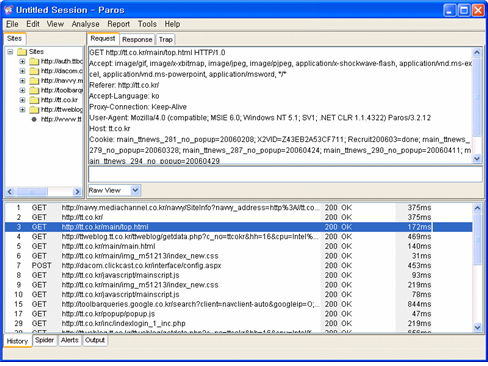The height and width of the screenshot is (366, 488).
Task: Select history row 1 navvy.mediachannel request
Action: [238, 208]
